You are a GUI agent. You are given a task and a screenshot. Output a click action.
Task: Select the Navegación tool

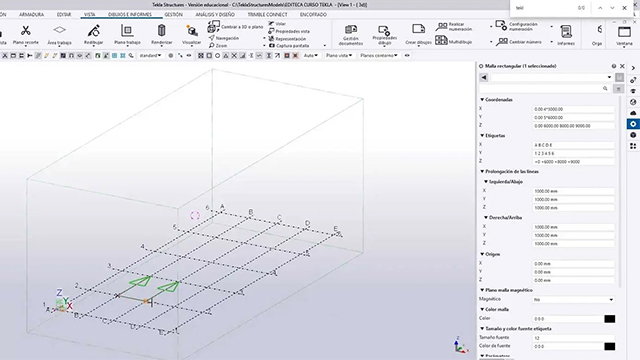tap(224, 38)
